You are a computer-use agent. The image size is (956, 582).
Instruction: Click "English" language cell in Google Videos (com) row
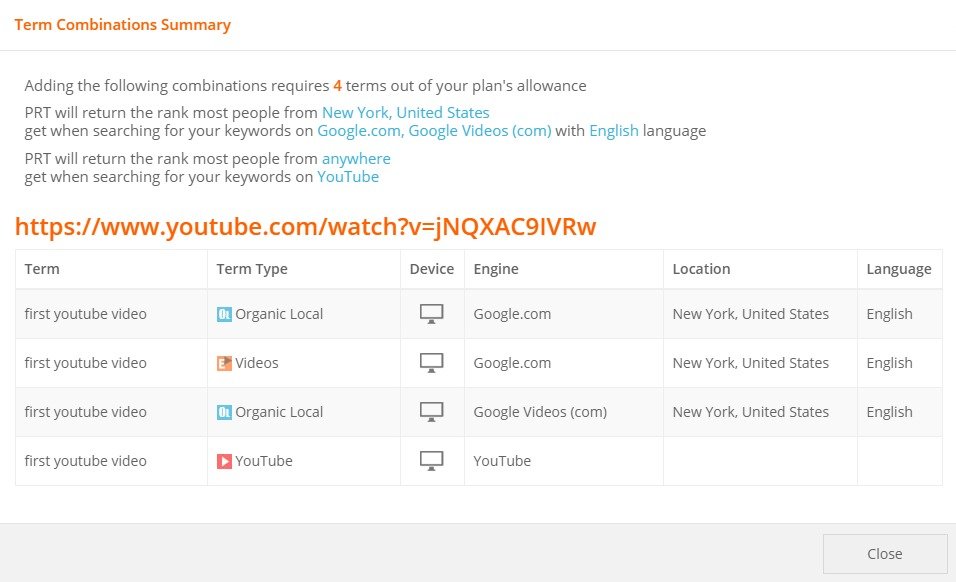point(890,412)
